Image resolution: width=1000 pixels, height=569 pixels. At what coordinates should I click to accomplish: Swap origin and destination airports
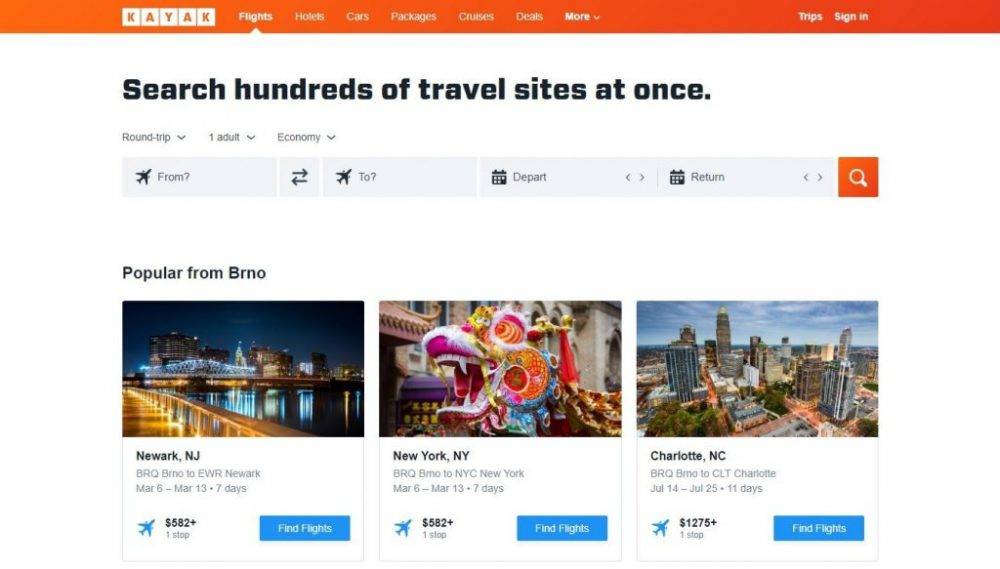tap(299, 177)
